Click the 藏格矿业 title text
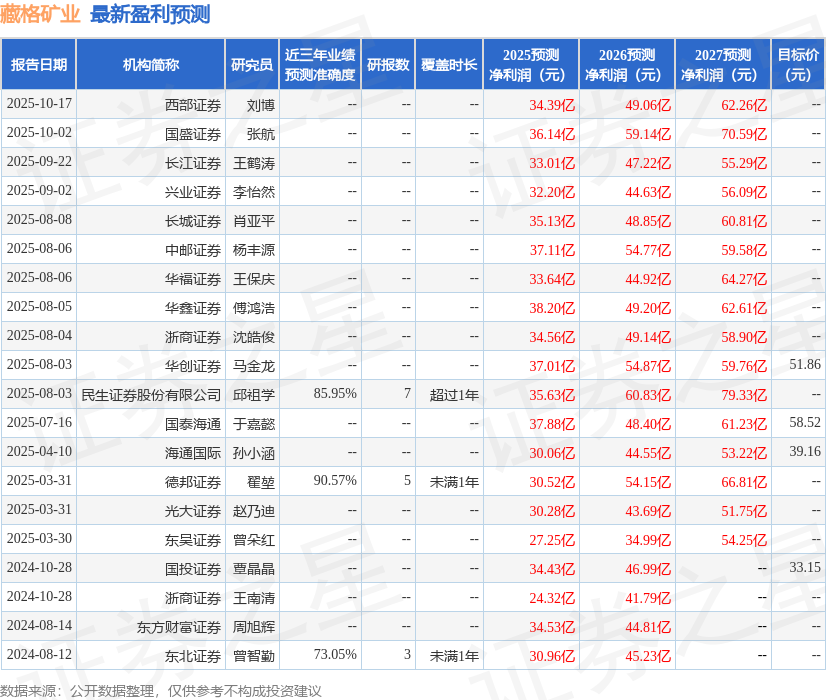This screenshot has width=826, height=700. pos(40,14)
